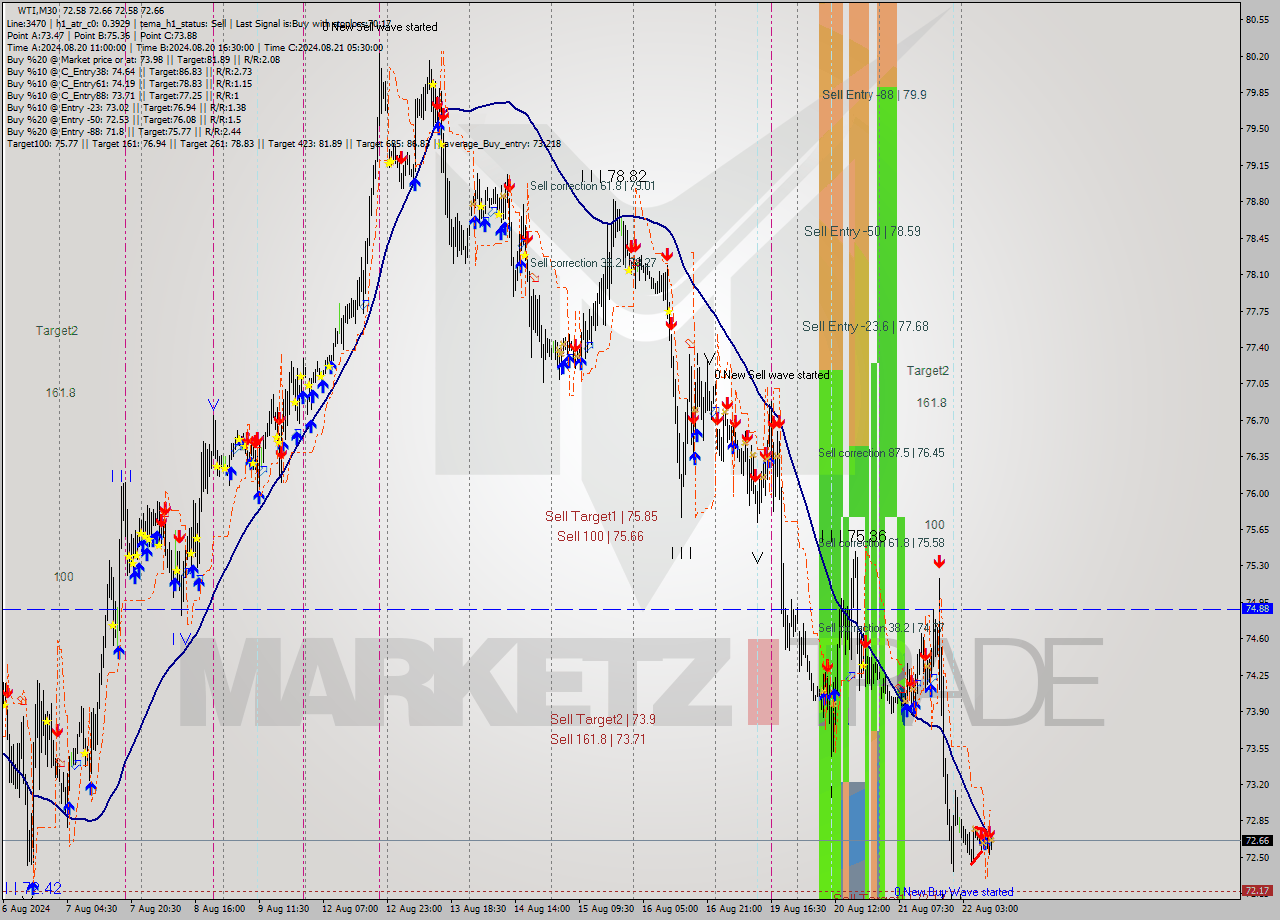Click the 73.90 price axis label
Image resolution: width=1280 pixels, height=920 pixels.
[x=1257, y=712]
